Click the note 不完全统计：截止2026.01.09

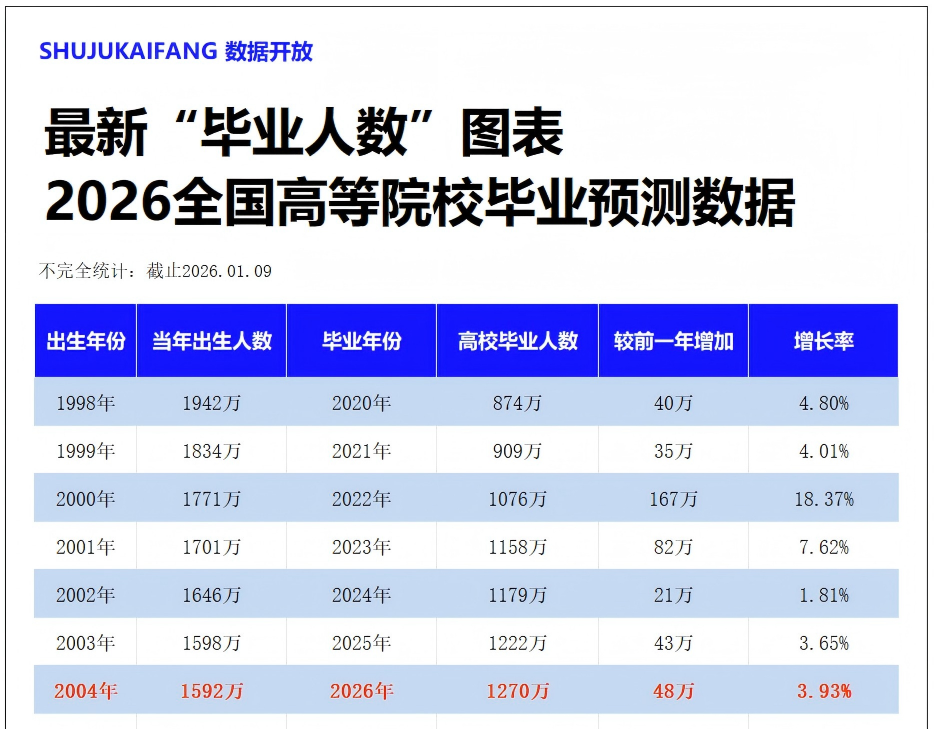pyautogui.click(x=155, y=271)
